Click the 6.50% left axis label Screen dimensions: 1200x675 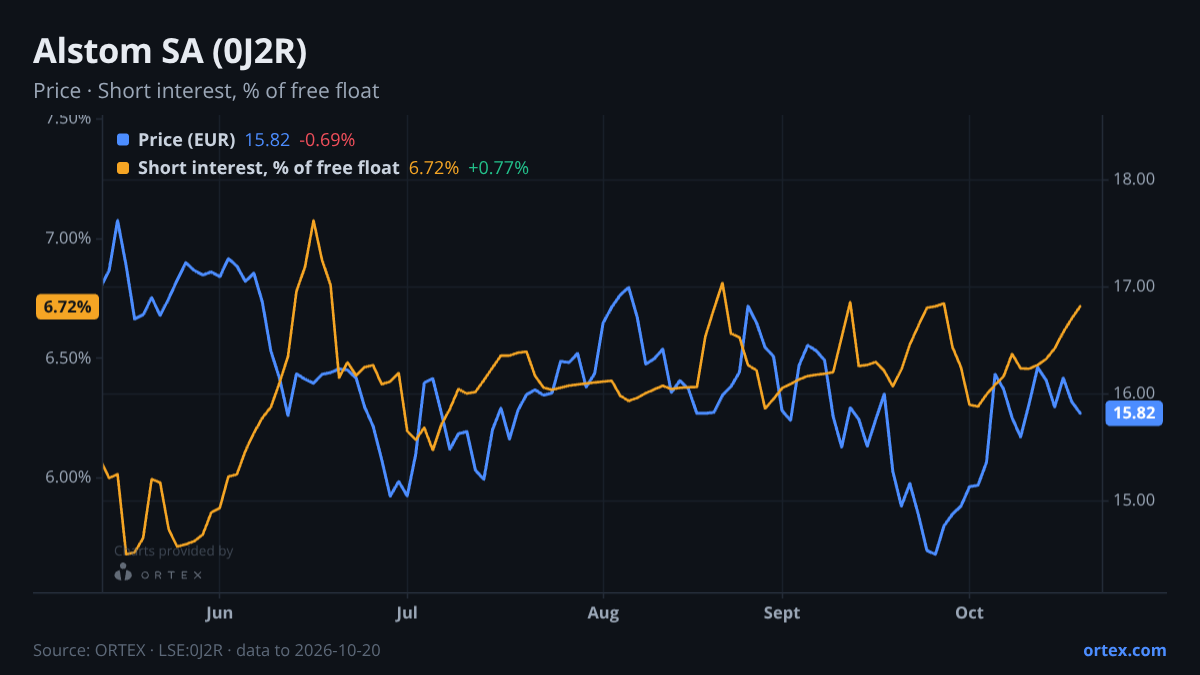pyautogui.click(x=68, y=358)
